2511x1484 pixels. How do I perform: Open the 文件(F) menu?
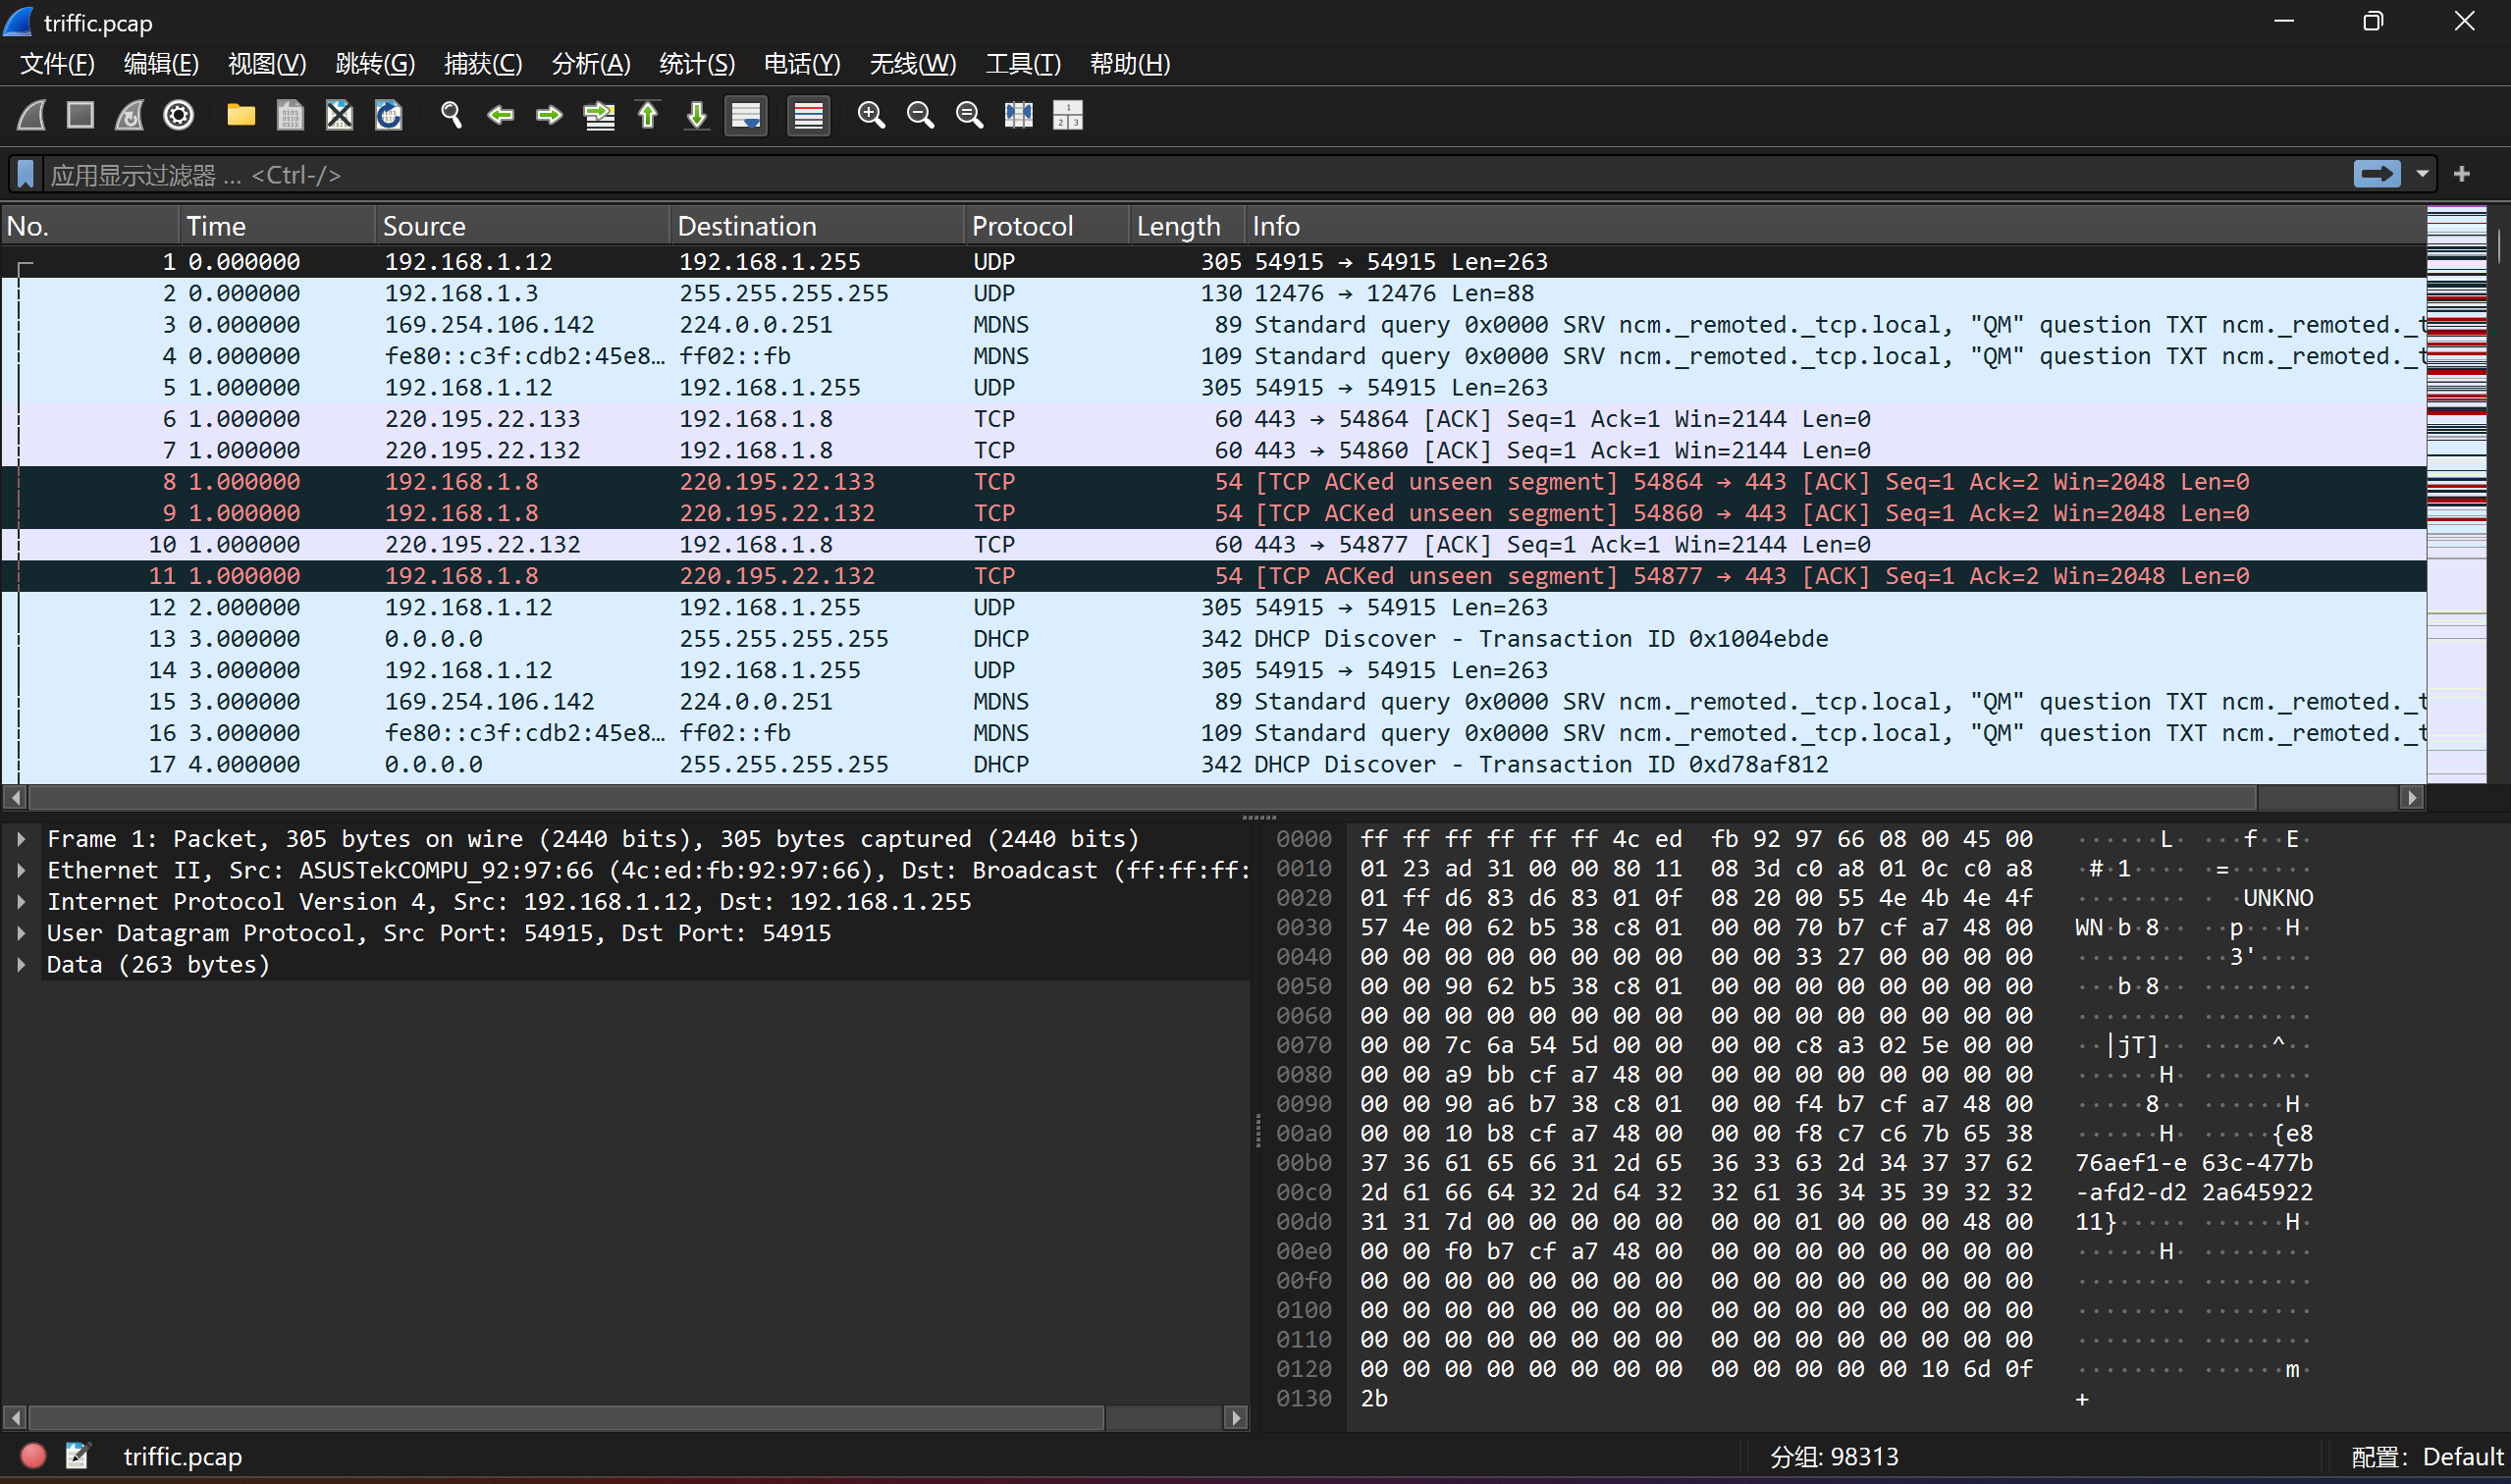57,63
